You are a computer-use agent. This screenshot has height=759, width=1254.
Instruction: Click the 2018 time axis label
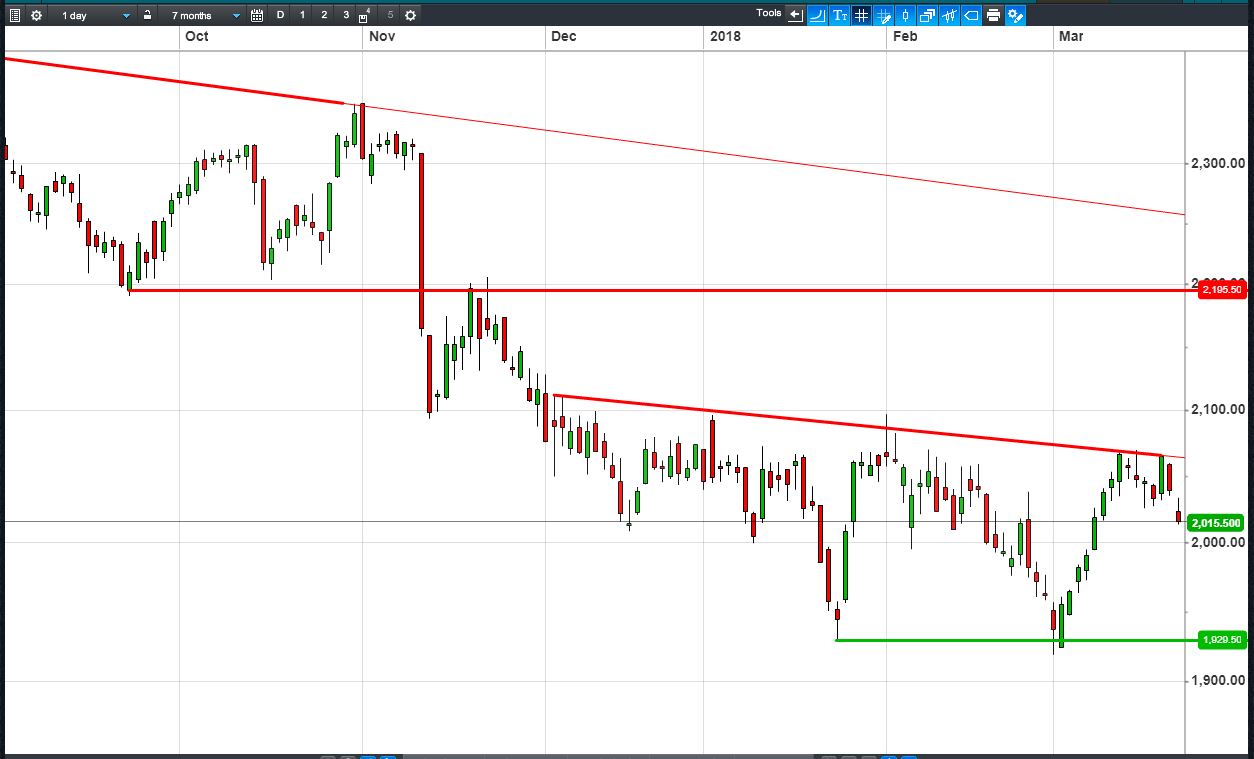pos(725,37)
